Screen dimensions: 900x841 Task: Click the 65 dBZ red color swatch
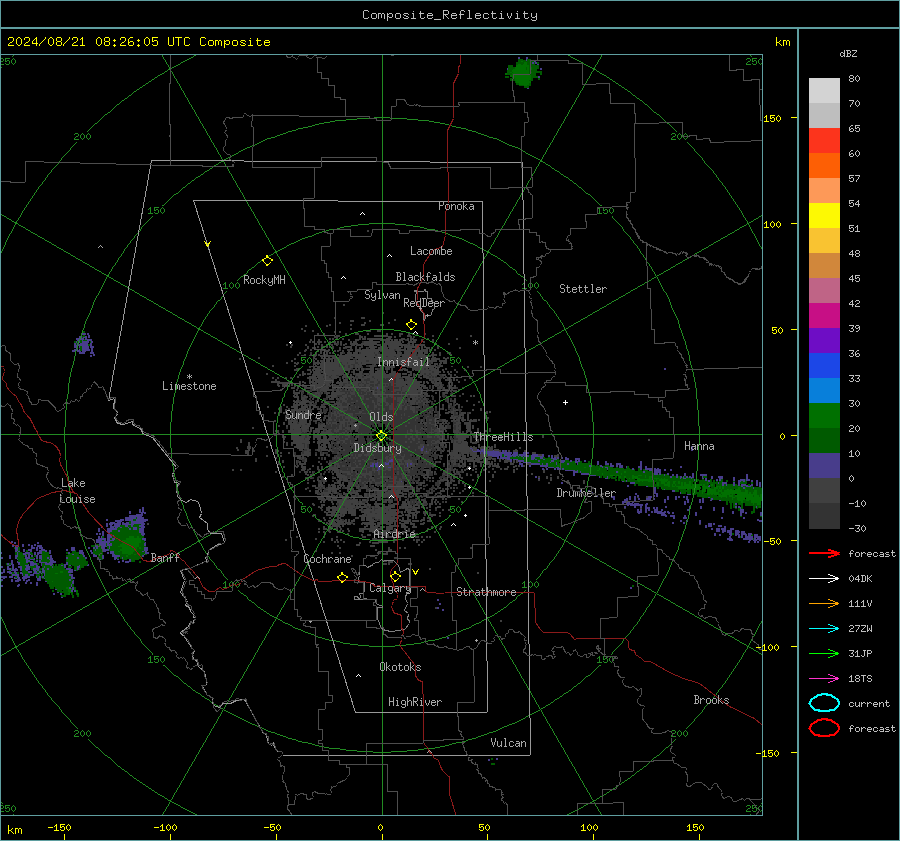[x=824, y=140]
